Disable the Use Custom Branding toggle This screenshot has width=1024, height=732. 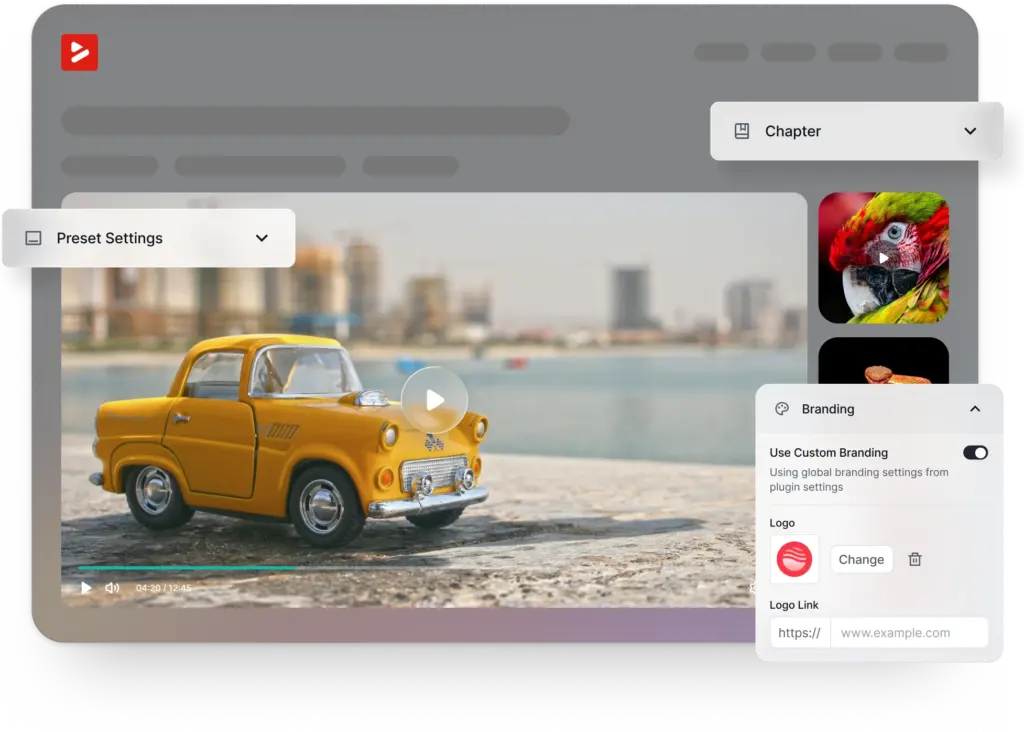tap(974, 452)
